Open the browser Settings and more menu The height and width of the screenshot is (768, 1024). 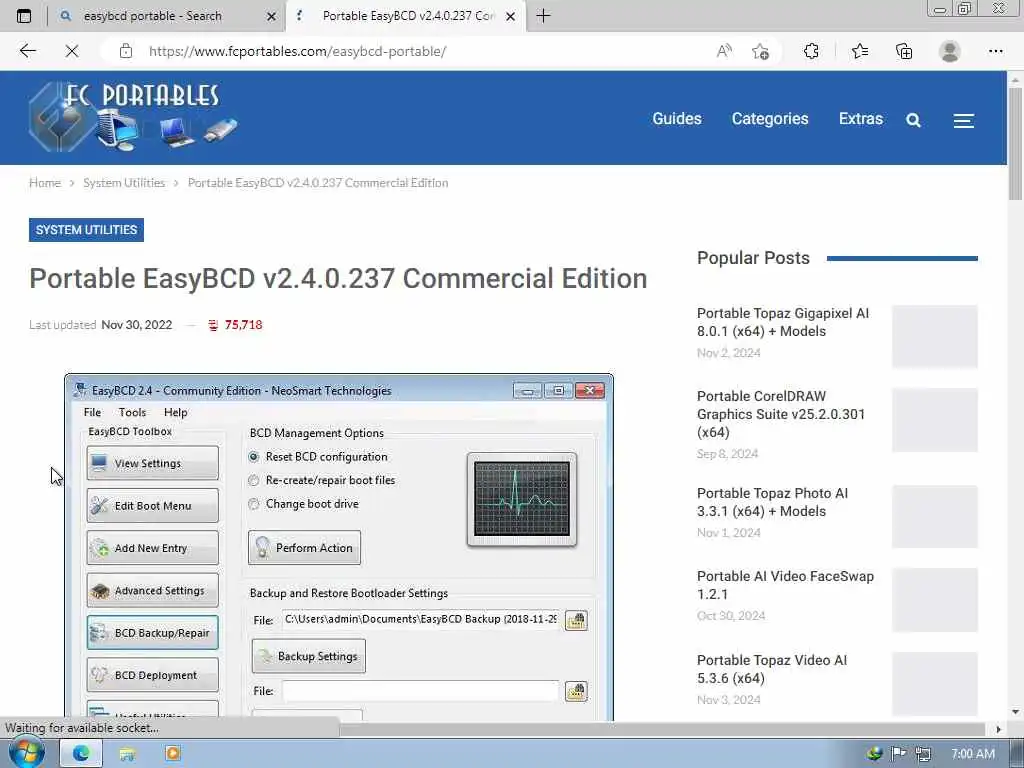click(x=995, y=51)
